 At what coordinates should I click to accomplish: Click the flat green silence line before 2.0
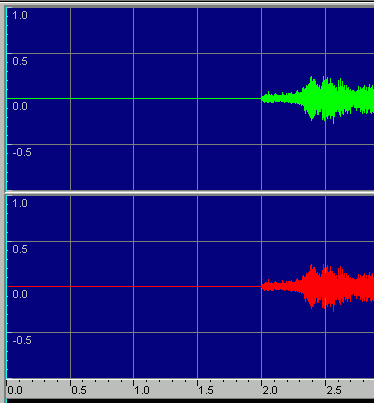134,99
